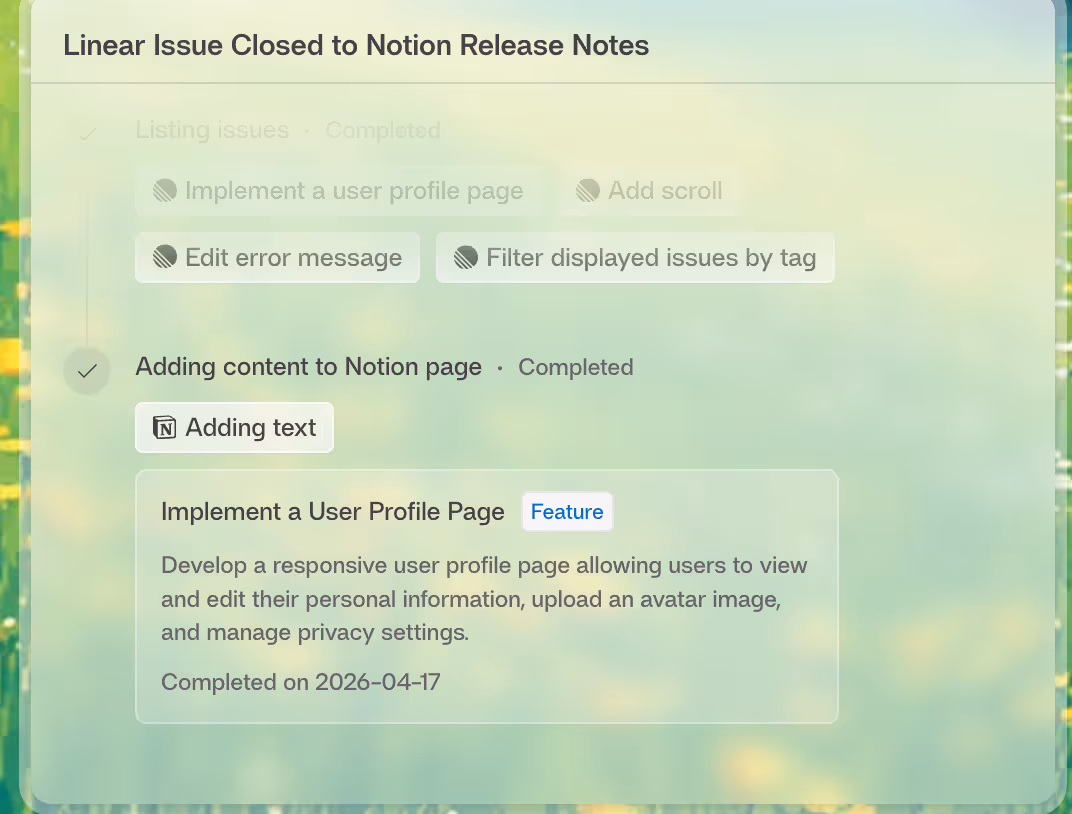Image resolution: width=1072 pixels, height=814 pixels.
Task: Click the faded checkmark beside Listing issues
Action: (x=87, y=133)
